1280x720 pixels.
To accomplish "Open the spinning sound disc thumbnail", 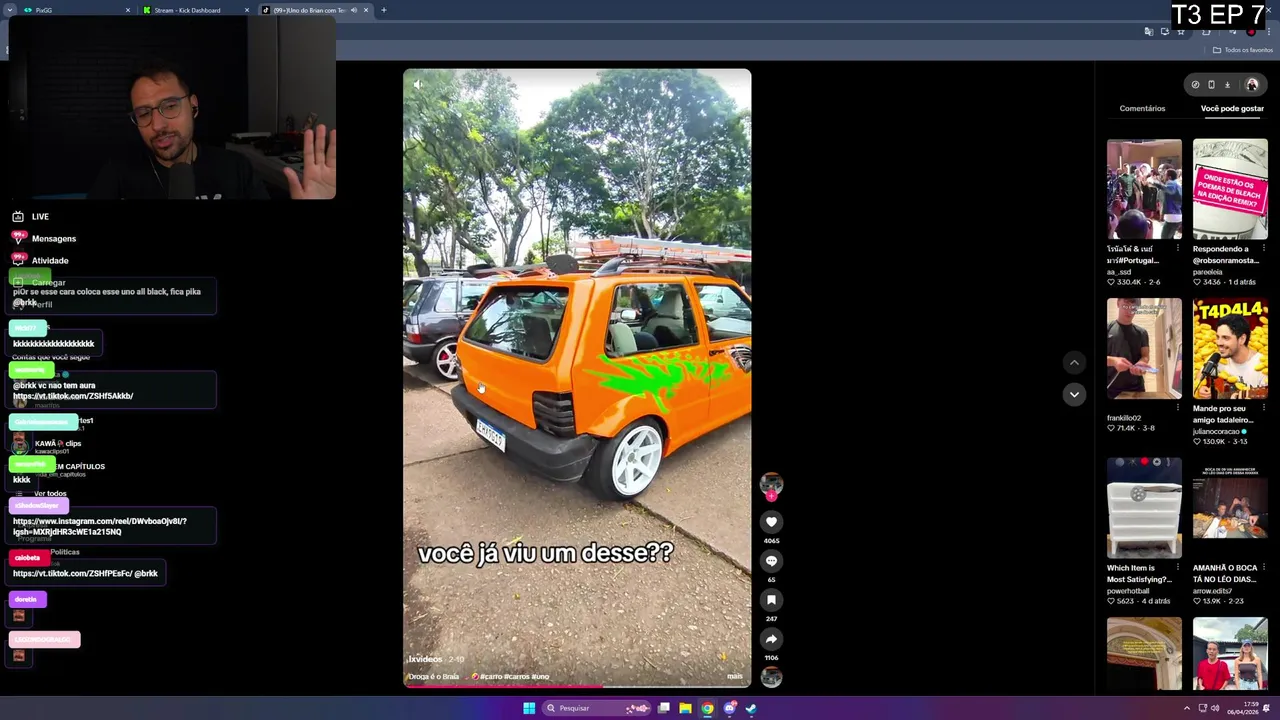I will (771, 677).
